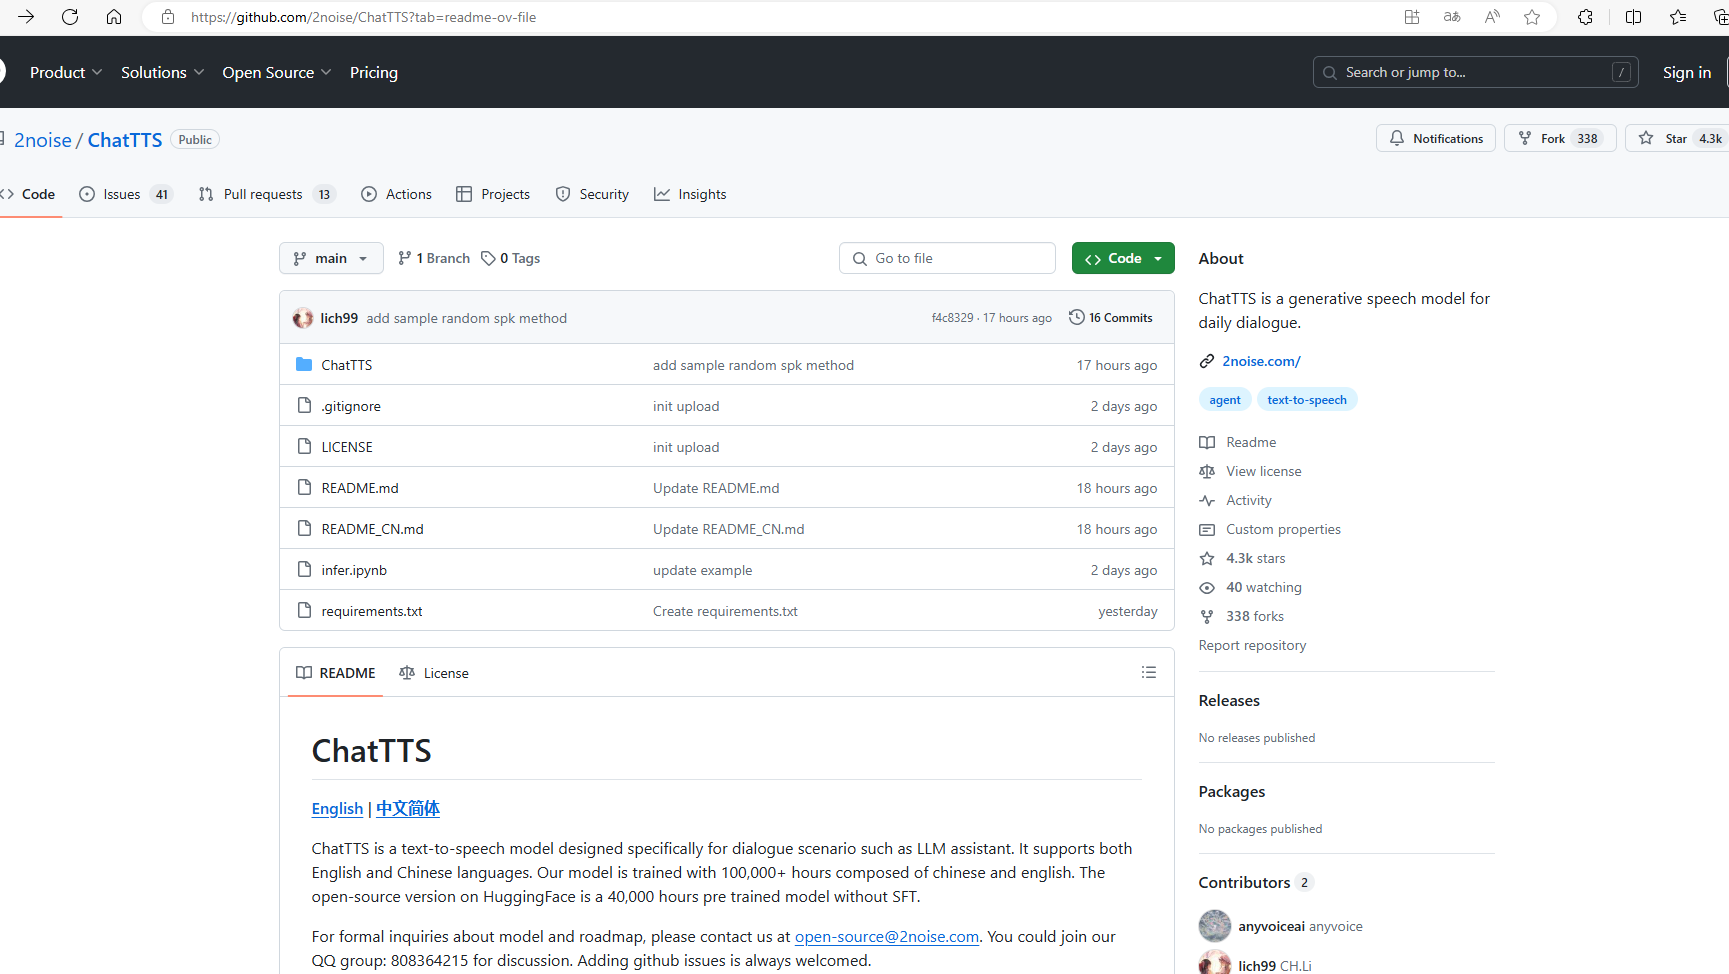Reload the page with the refresh icon
Image resolution: width=1729 pixels, height=974 pixels.
click(x=70, y=17)
